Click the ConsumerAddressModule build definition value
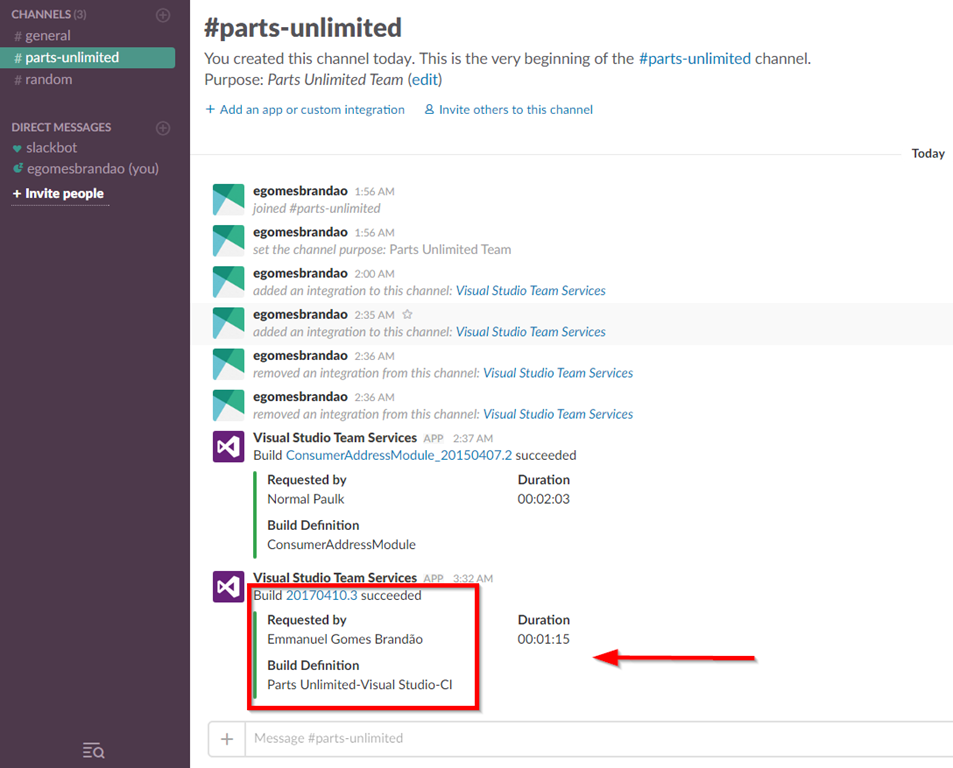Screen dimensions: 953x768 tap(342, 544)
